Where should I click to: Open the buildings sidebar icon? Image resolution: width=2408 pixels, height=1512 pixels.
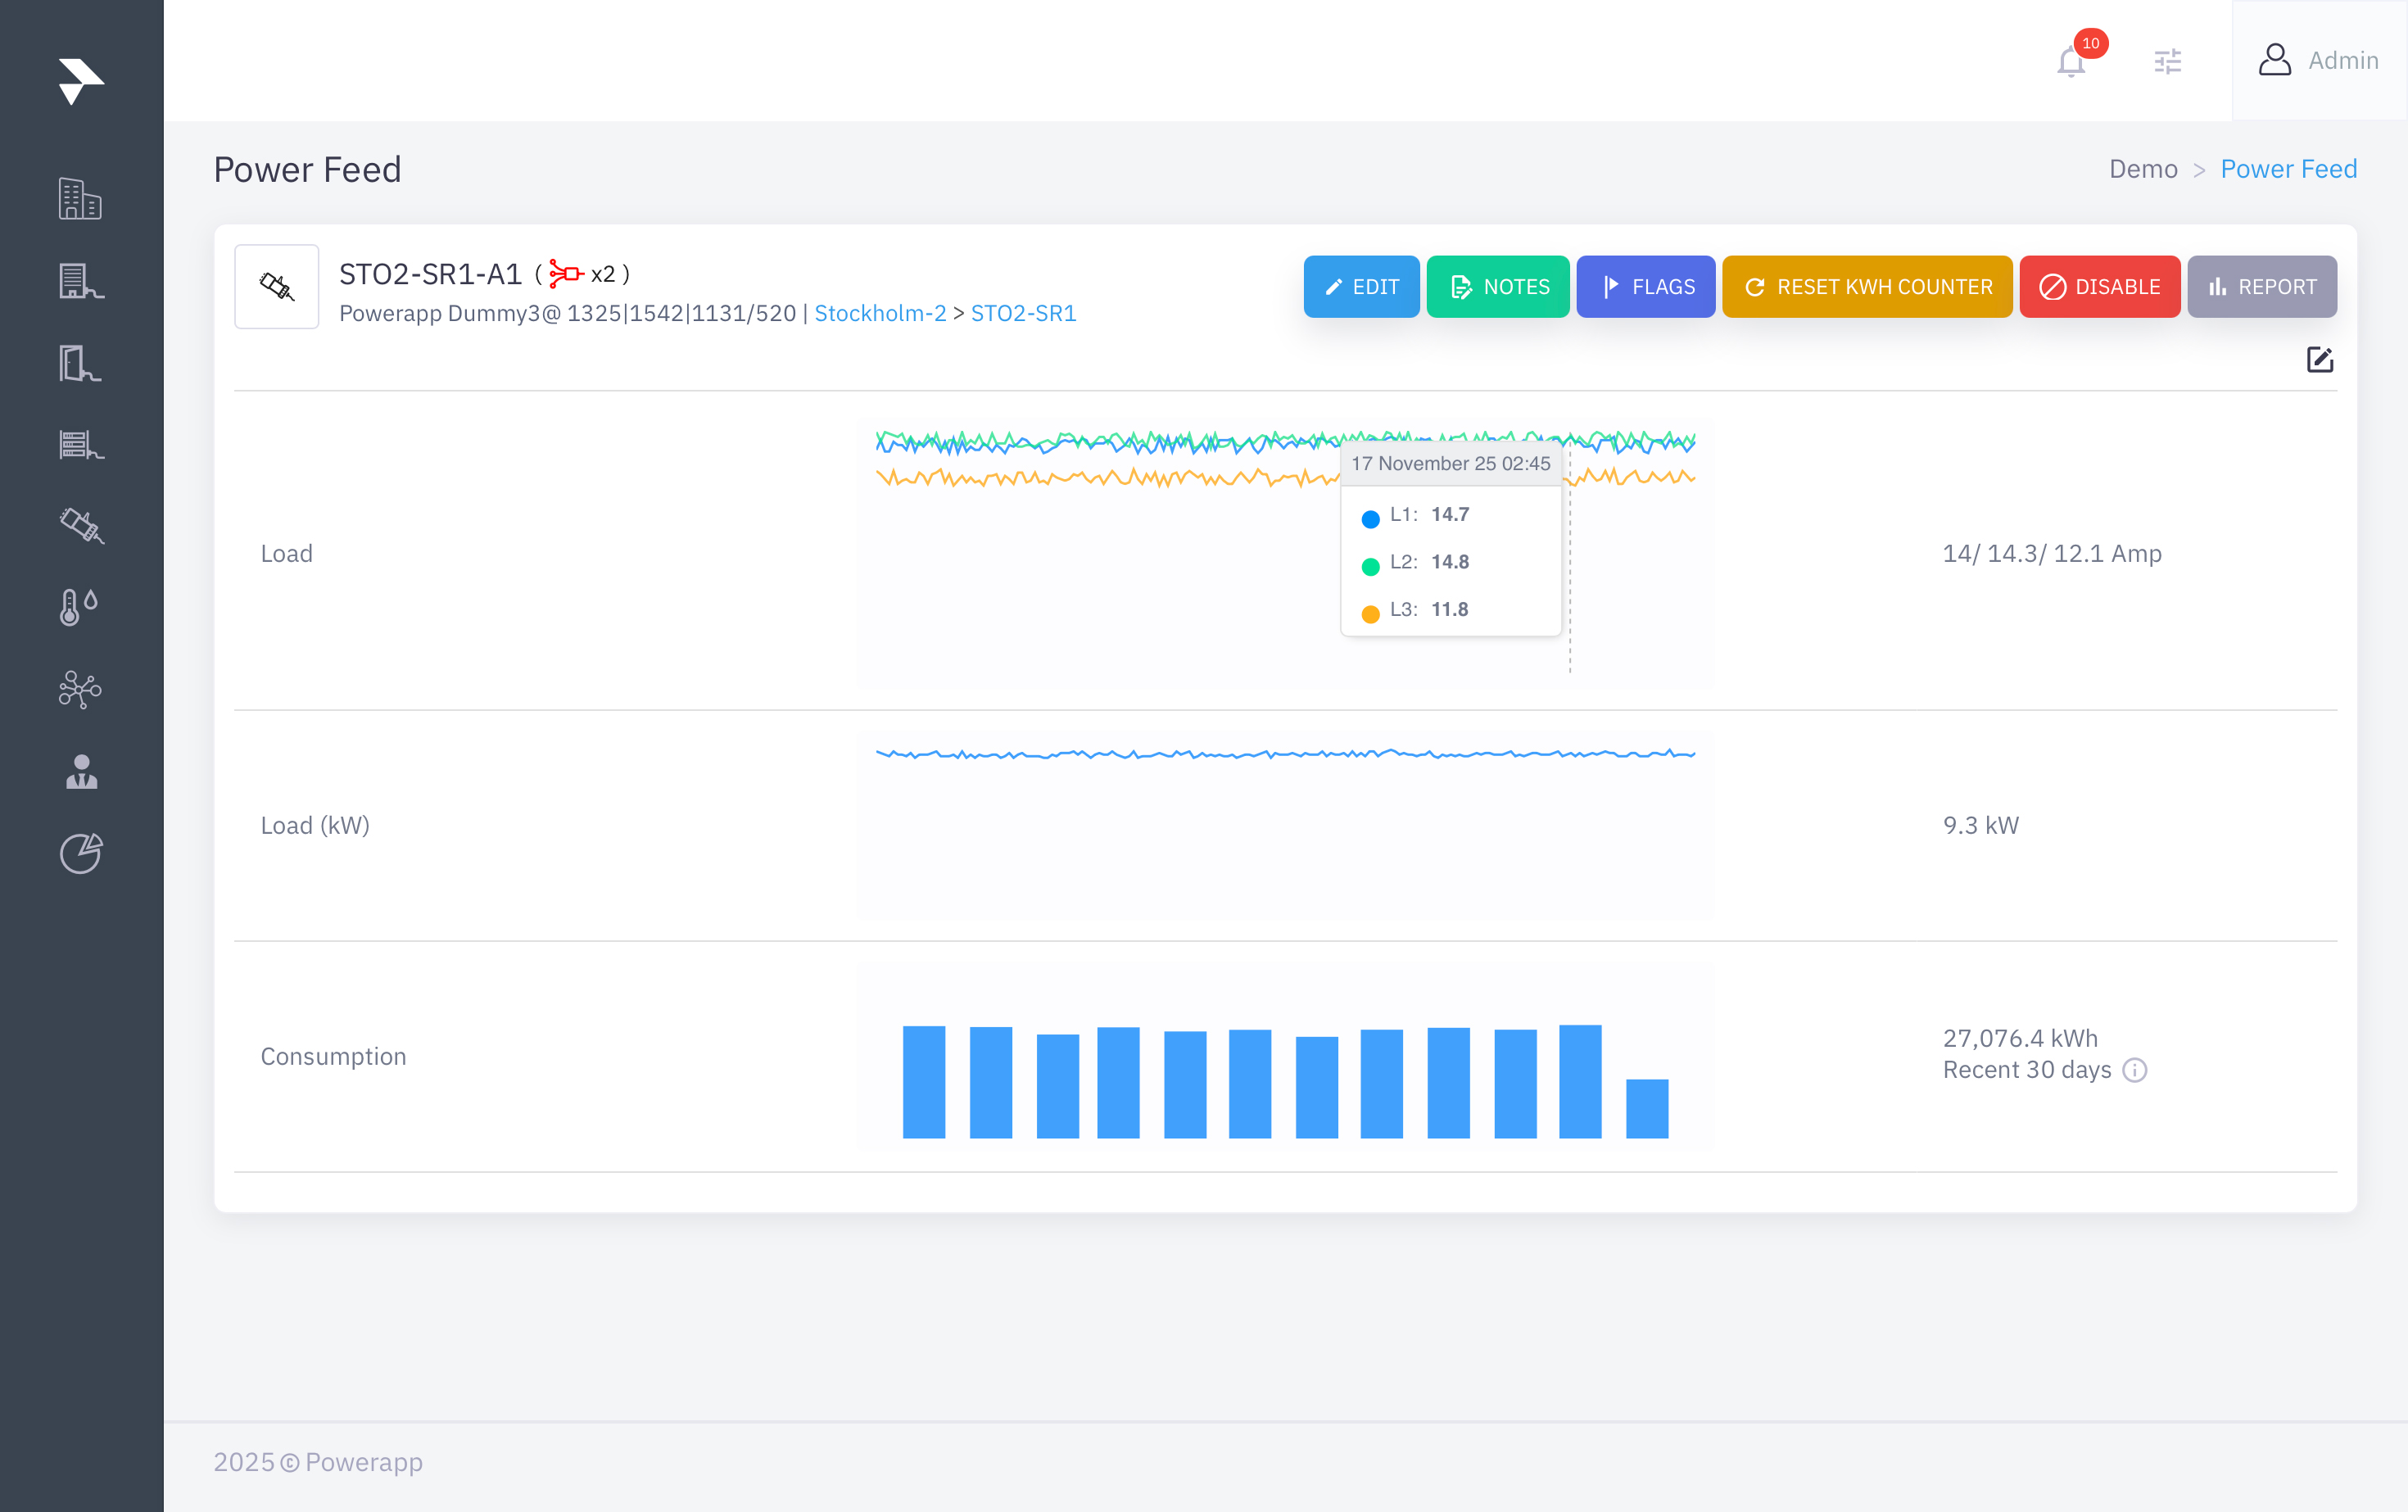[80, 199]
